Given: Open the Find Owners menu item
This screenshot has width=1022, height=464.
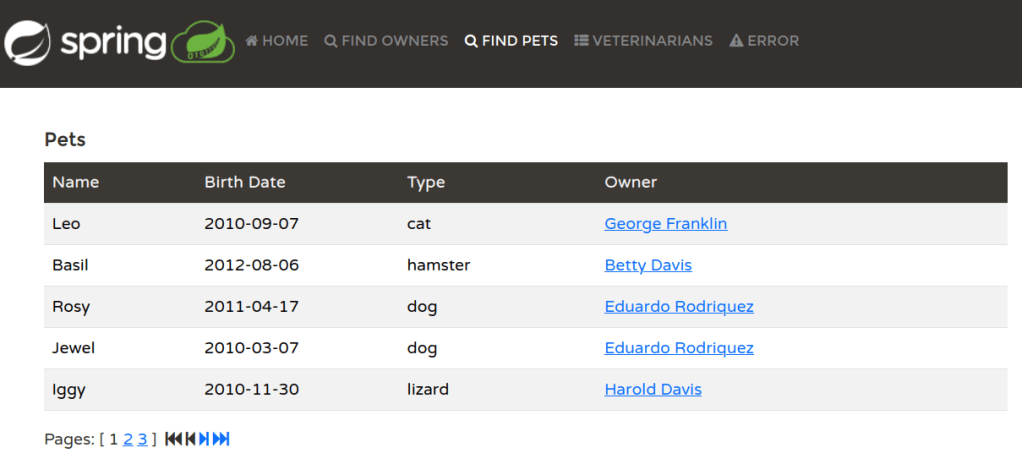Looking at the screenshot, I should click(386, 41).
